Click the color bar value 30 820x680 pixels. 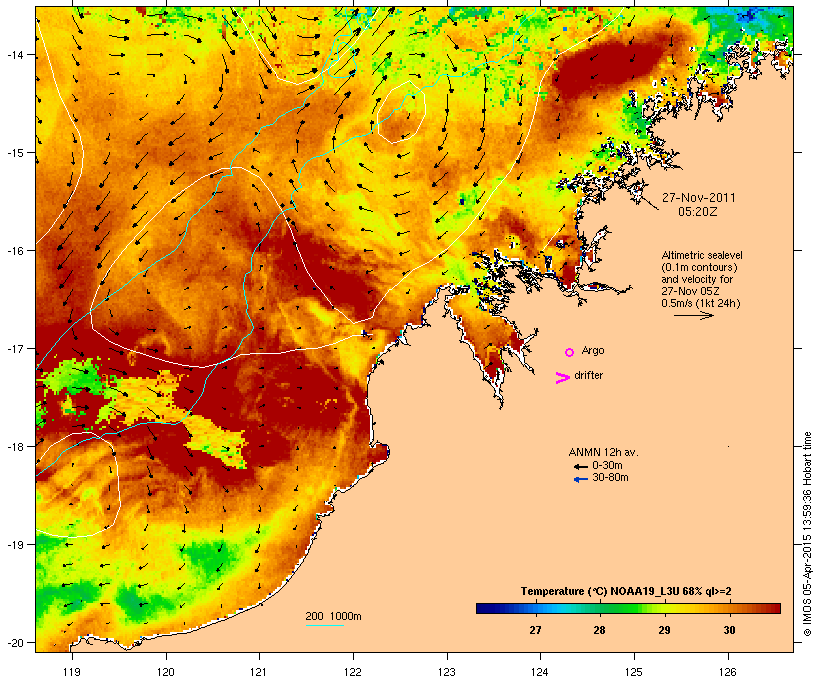point(729,630)
